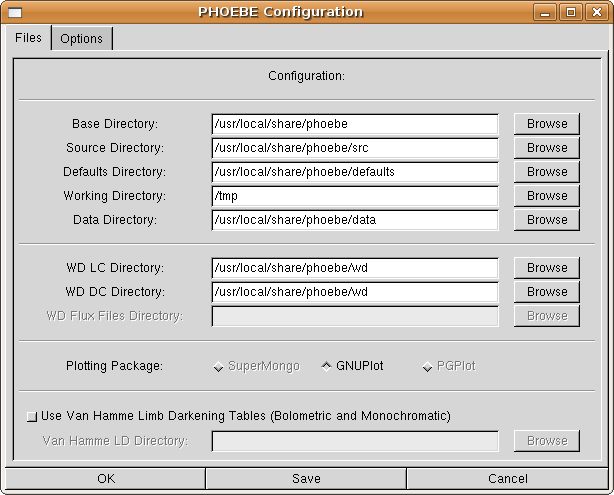Image resolution: width=614 pixels, height=495 pixels.
Task: Confirm configuration with OK
Action: [x=106, y=479]
